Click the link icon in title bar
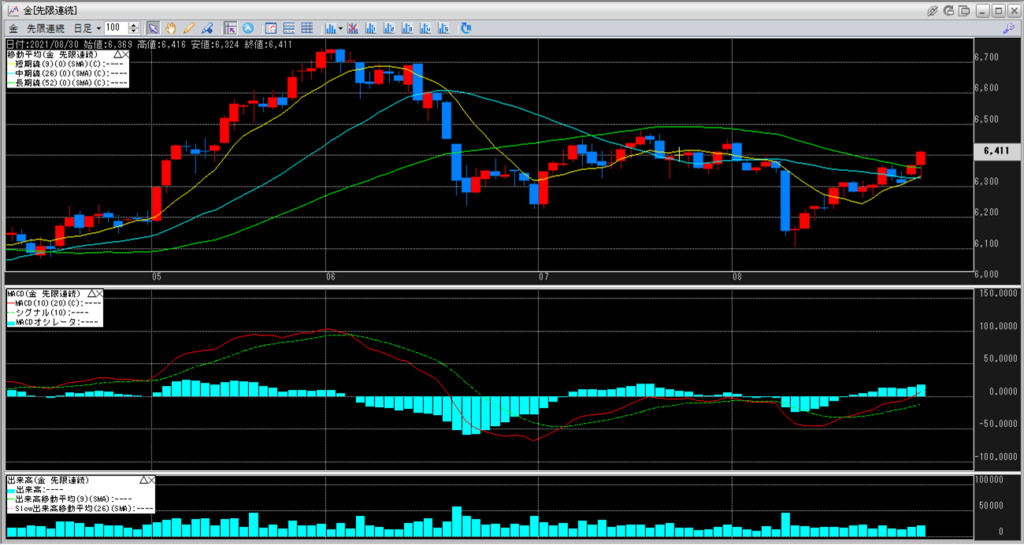The width and height of the screenshot is (1024, 545). click(x=932, y=10)
